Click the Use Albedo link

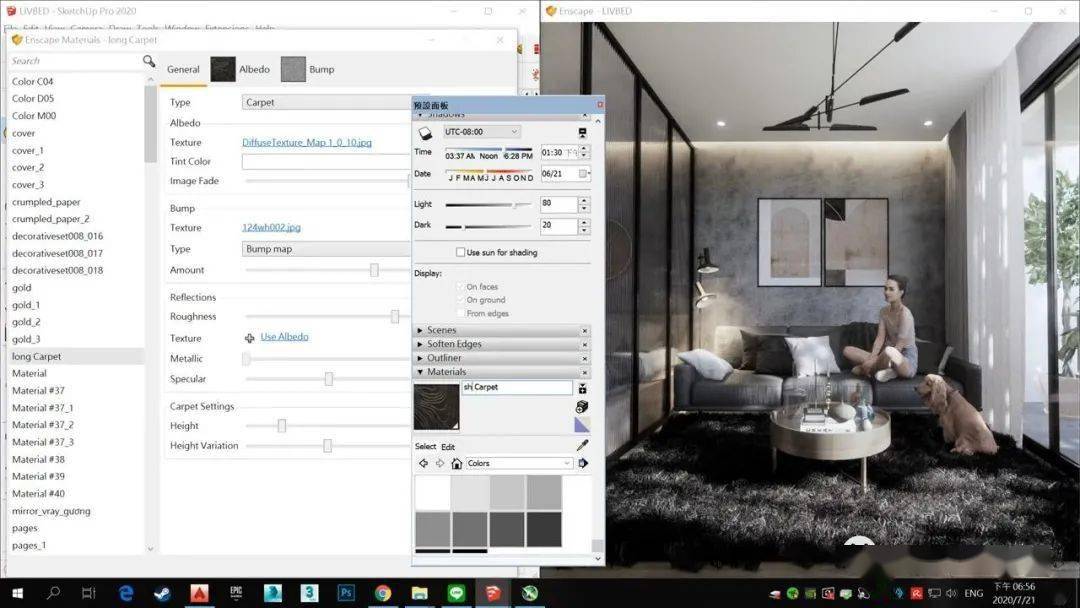coord(284,337)
